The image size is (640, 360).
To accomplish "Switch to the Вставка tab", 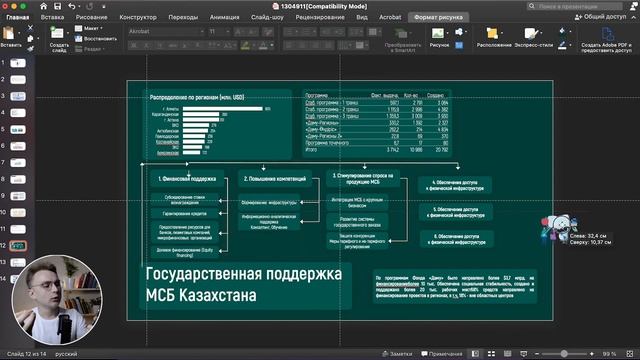I will (52, 17).
